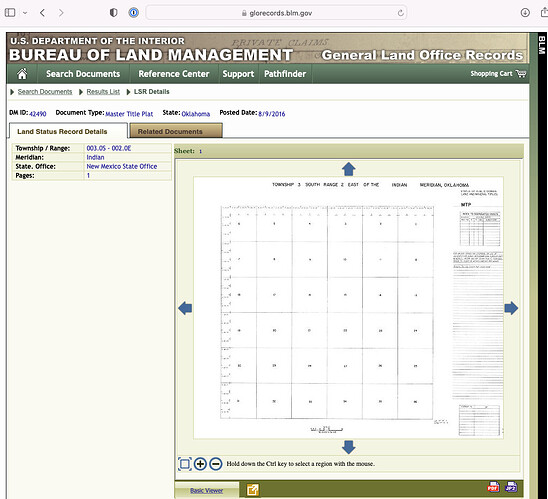Fit the plat image to window

click(x=185, y=464)
